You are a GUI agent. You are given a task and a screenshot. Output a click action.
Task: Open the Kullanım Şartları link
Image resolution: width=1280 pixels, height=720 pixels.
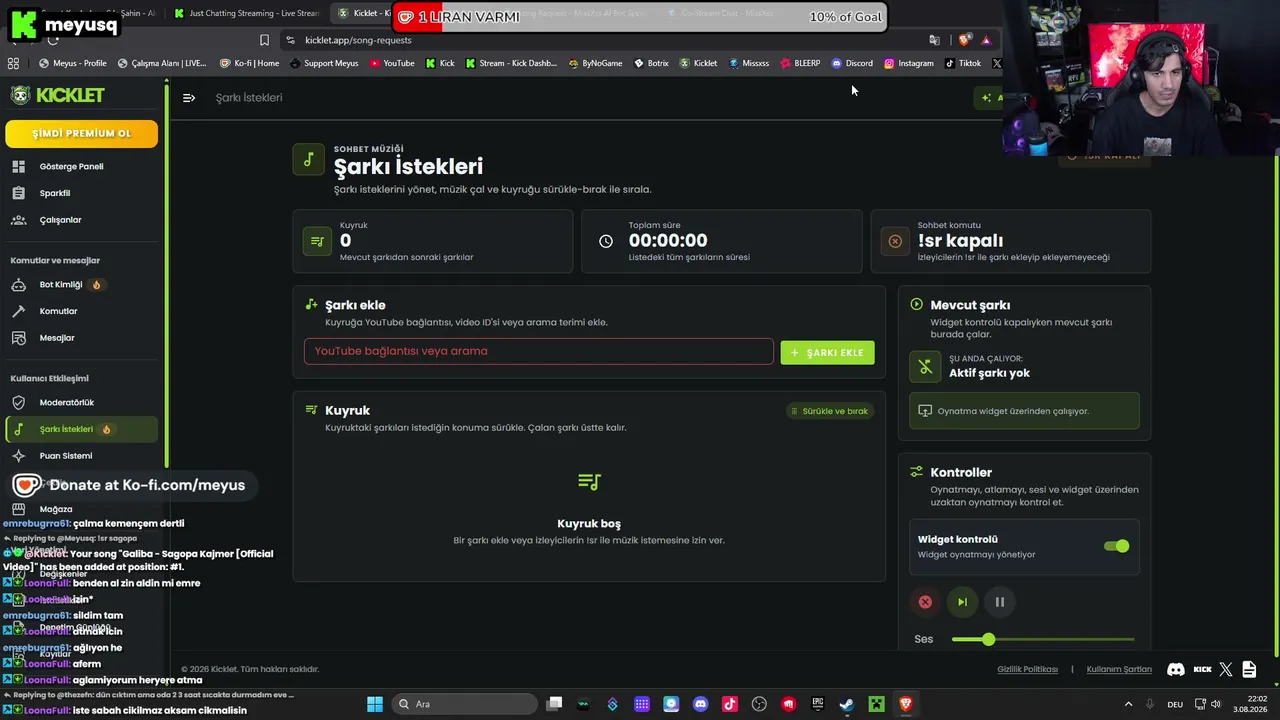point(1119,669)
